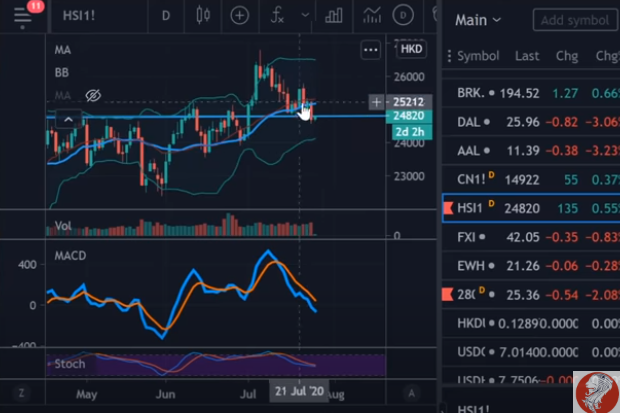The height and width of the screenshot is (413, 620).
Task: Select the MA indicator legend
Action: pos(63,50)
